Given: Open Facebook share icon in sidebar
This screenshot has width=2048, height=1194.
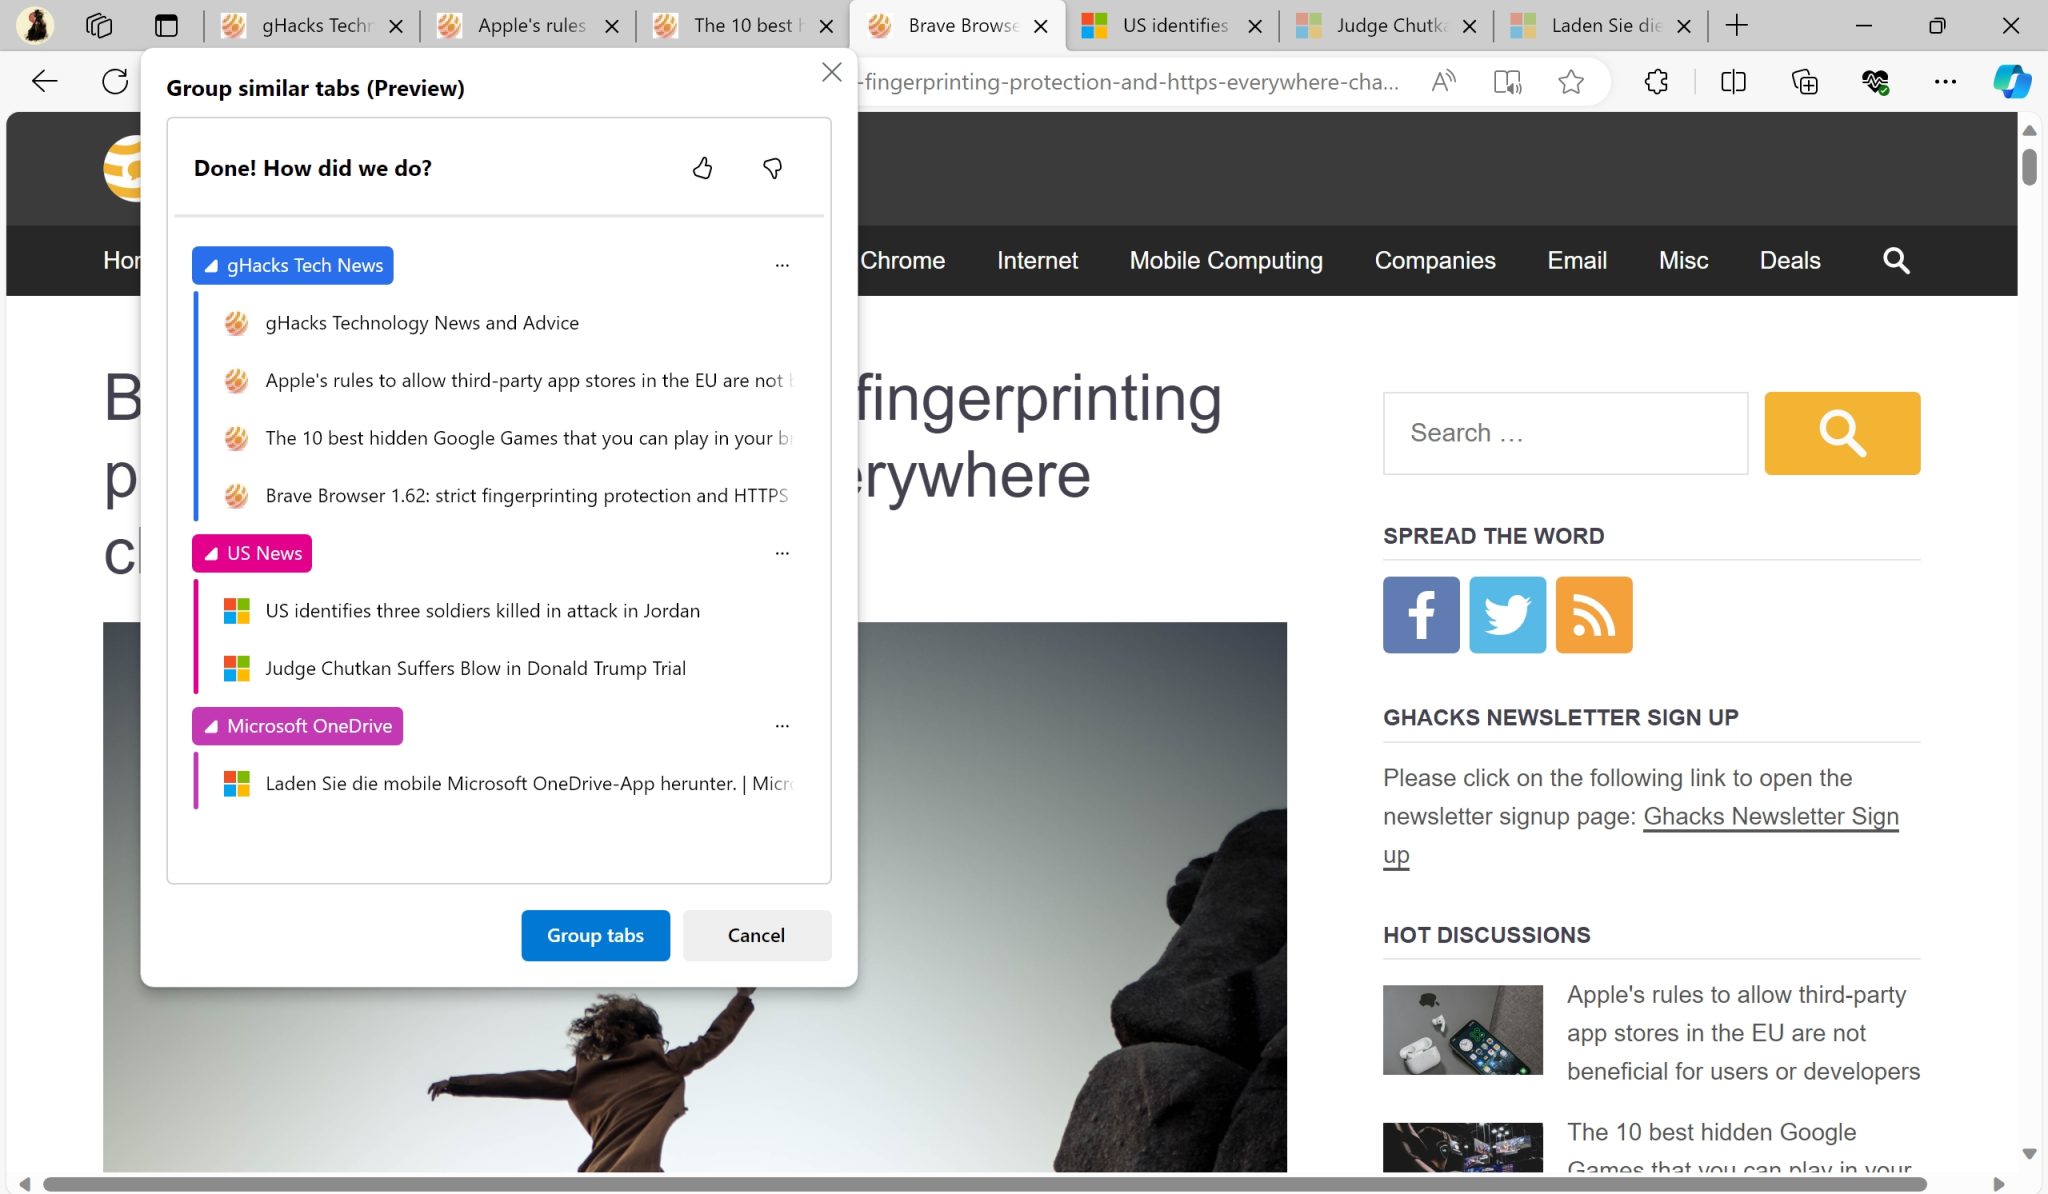Looking at the screenshot, I should tap(1420, 614).
